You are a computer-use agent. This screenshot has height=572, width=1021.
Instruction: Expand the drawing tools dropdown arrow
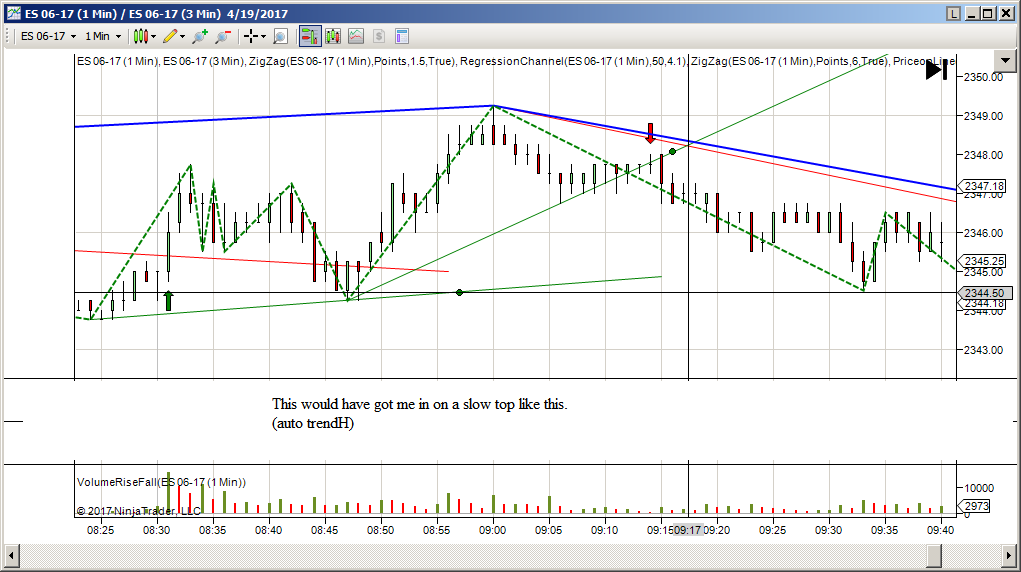click(x=182, y=36)
